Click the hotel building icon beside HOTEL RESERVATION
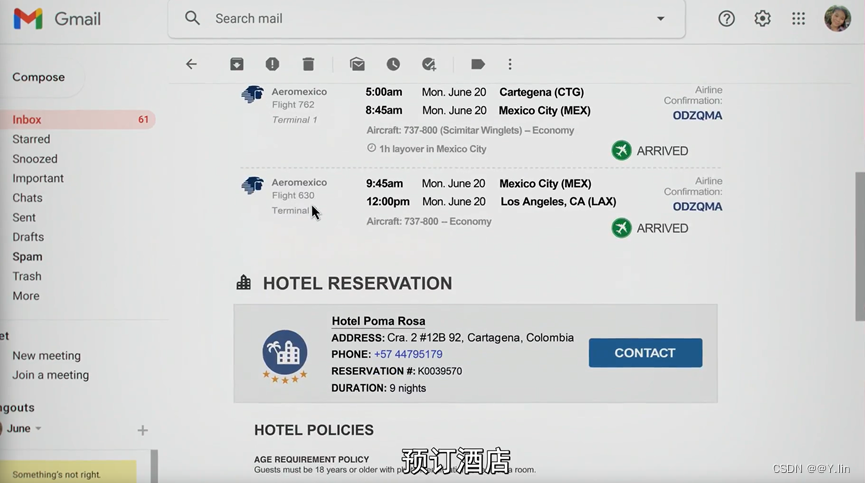 point(243,282)
